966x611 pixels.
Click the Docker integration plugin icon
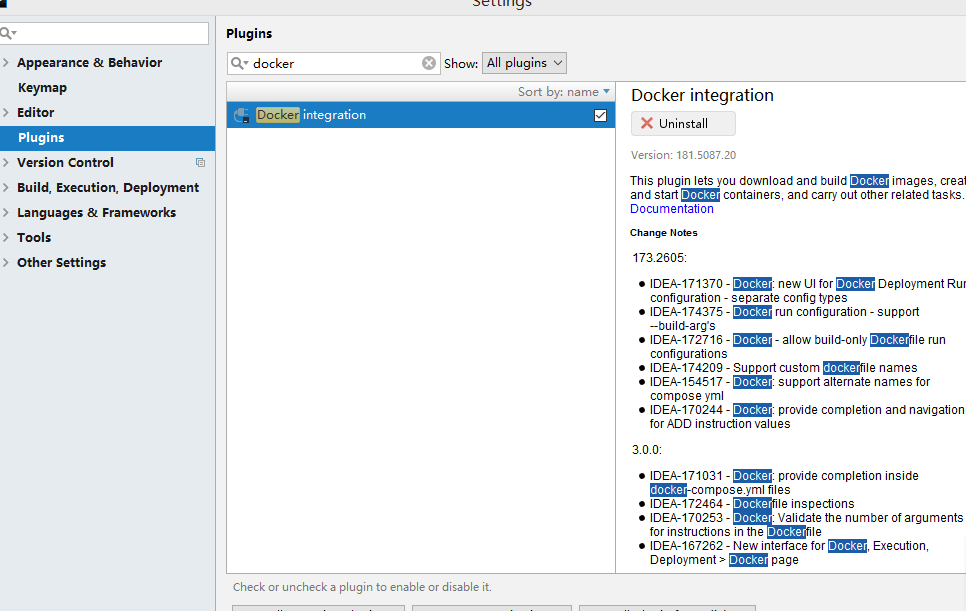[242, 115]
